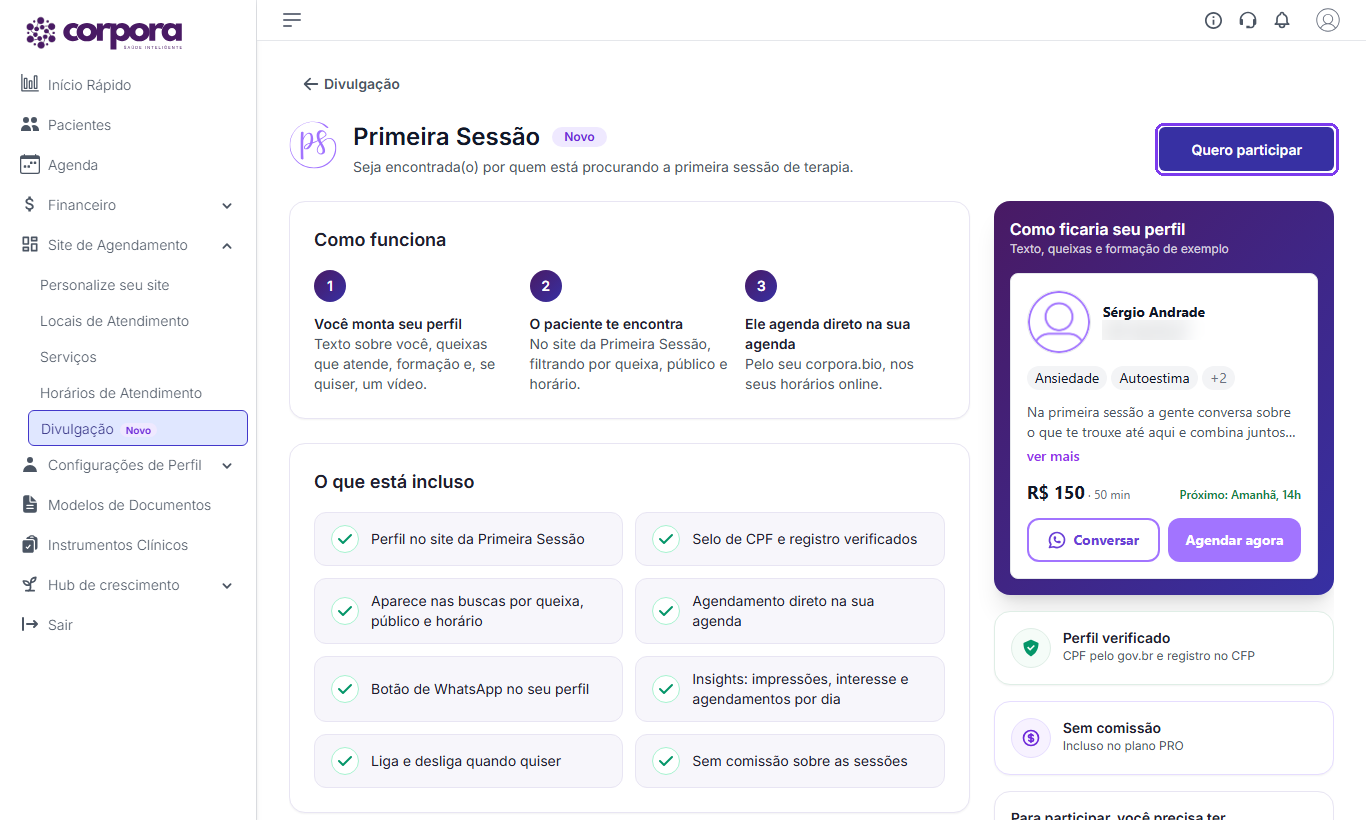
Task: Collapse the Site de Agendamento chevron
Action: coord(227,245)
